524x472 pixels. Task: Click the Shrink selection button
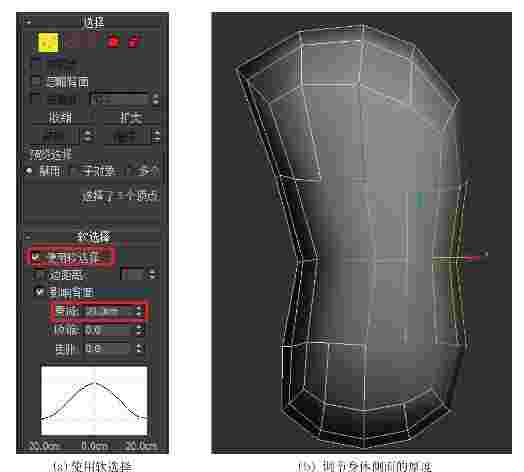coord(60,118)
